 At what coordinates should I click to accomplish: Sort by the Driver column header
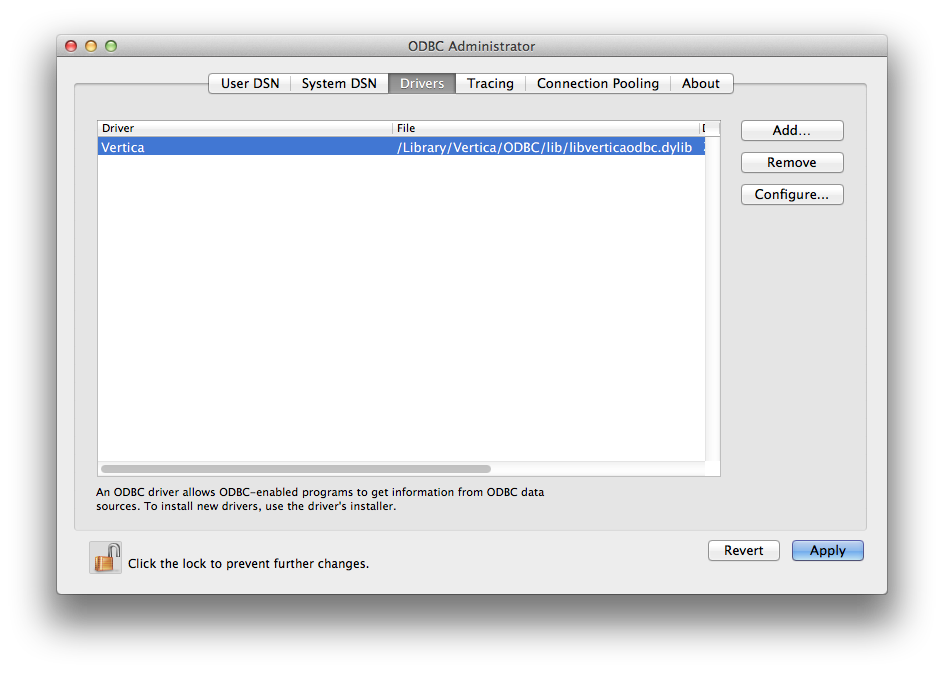coord(244,128)
